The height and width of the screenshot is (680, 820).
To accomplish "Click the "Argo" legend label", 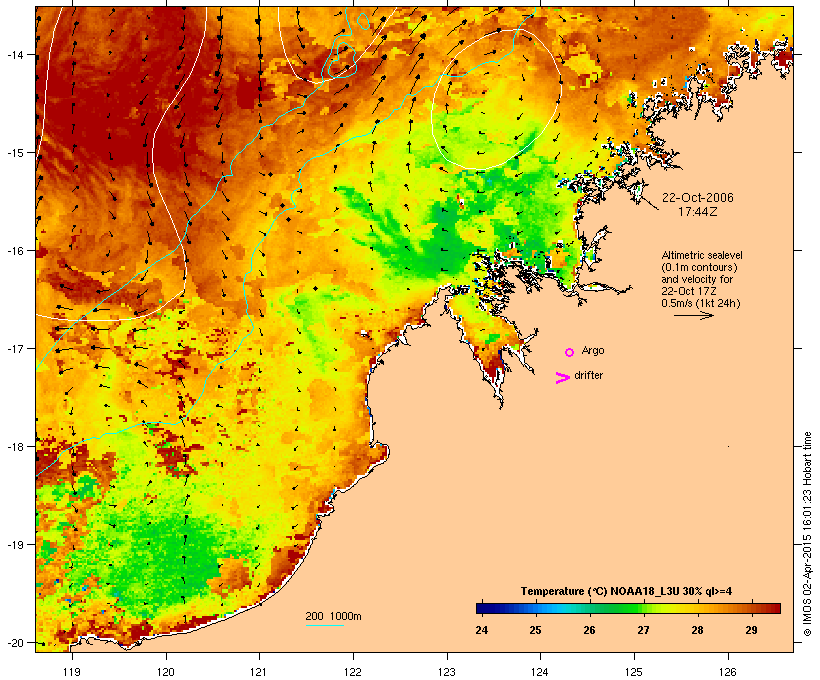I will (x=593, y=350).
